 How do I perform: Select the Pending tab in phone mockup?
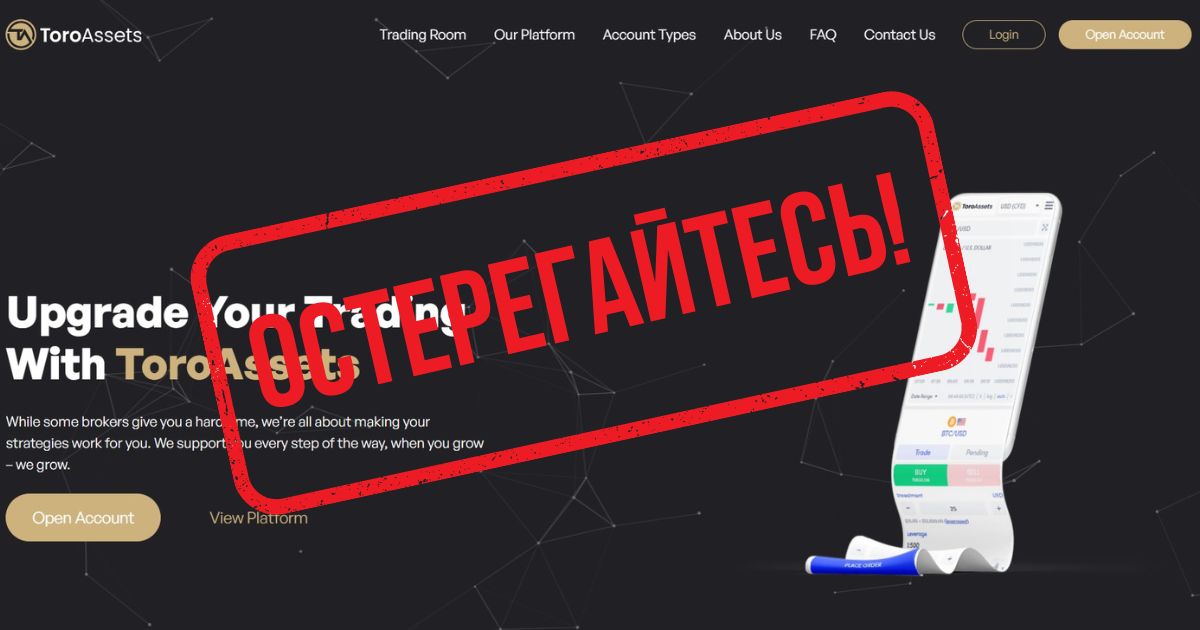coord(977,453)
